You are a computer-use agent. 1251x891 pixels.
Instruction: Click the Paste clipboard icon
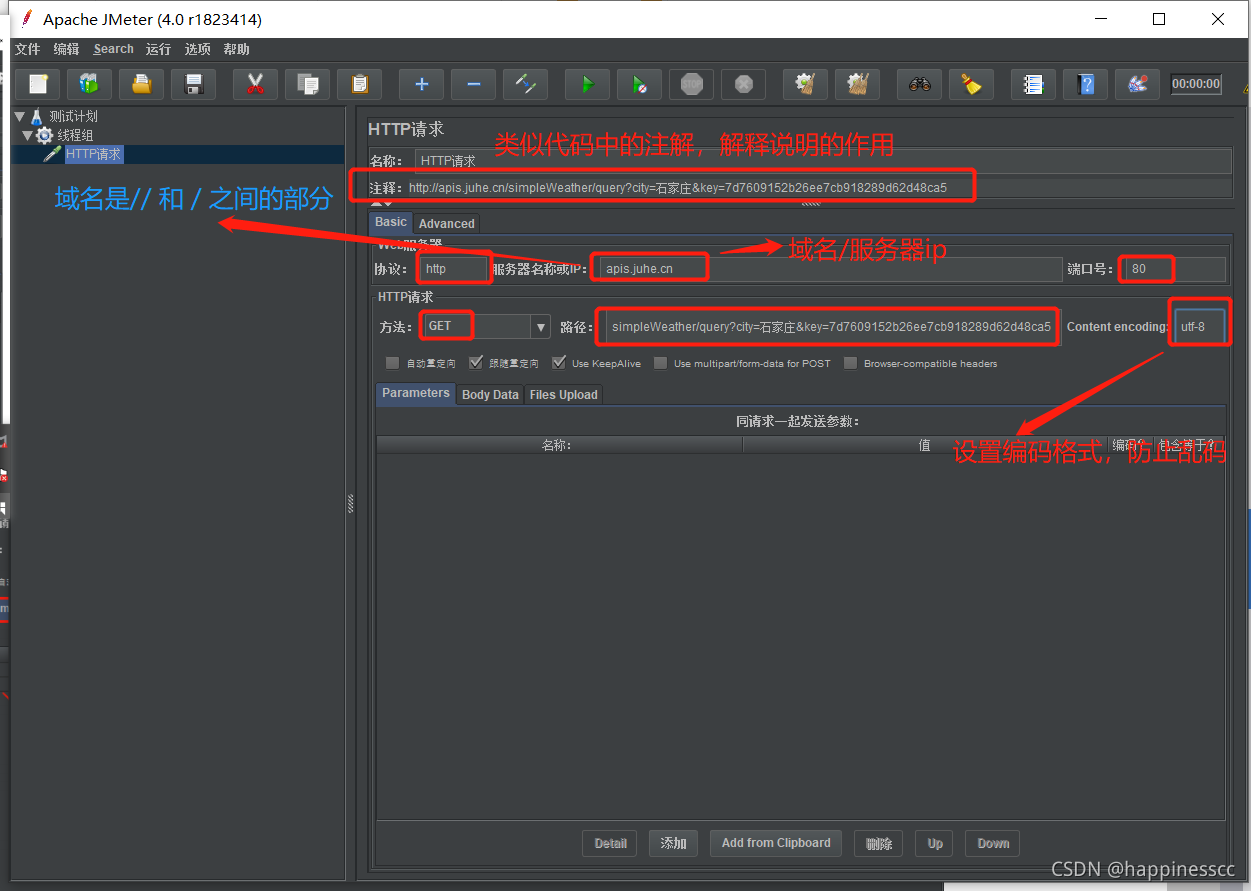coord(359,84)
